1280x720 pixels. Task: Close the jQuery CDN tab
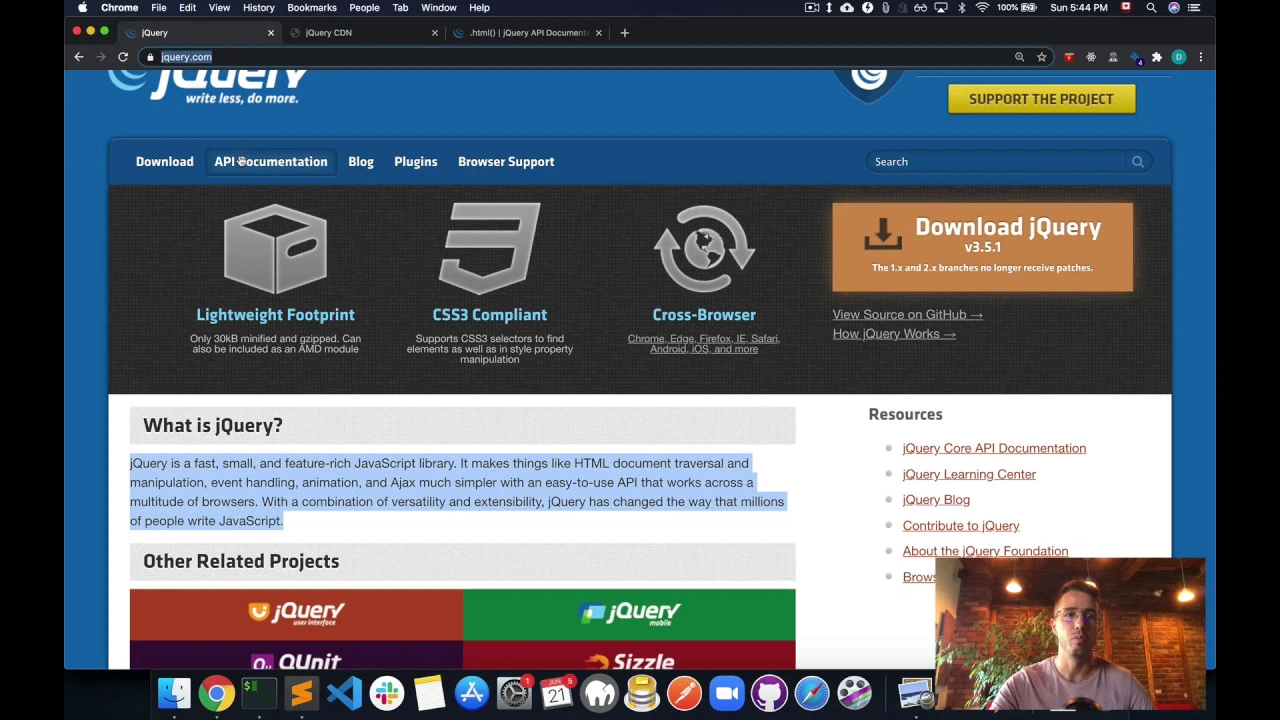click(x=434, y=33)
